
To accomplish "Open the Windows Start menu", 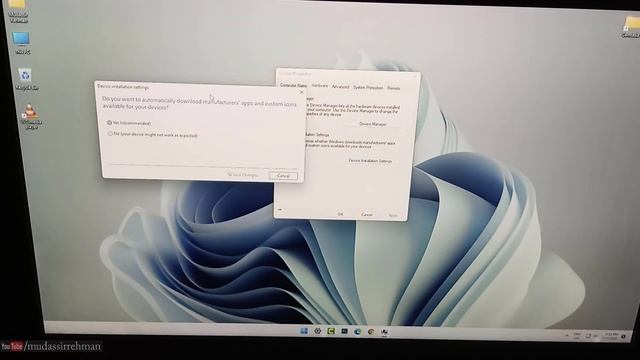I will (304, 331).
